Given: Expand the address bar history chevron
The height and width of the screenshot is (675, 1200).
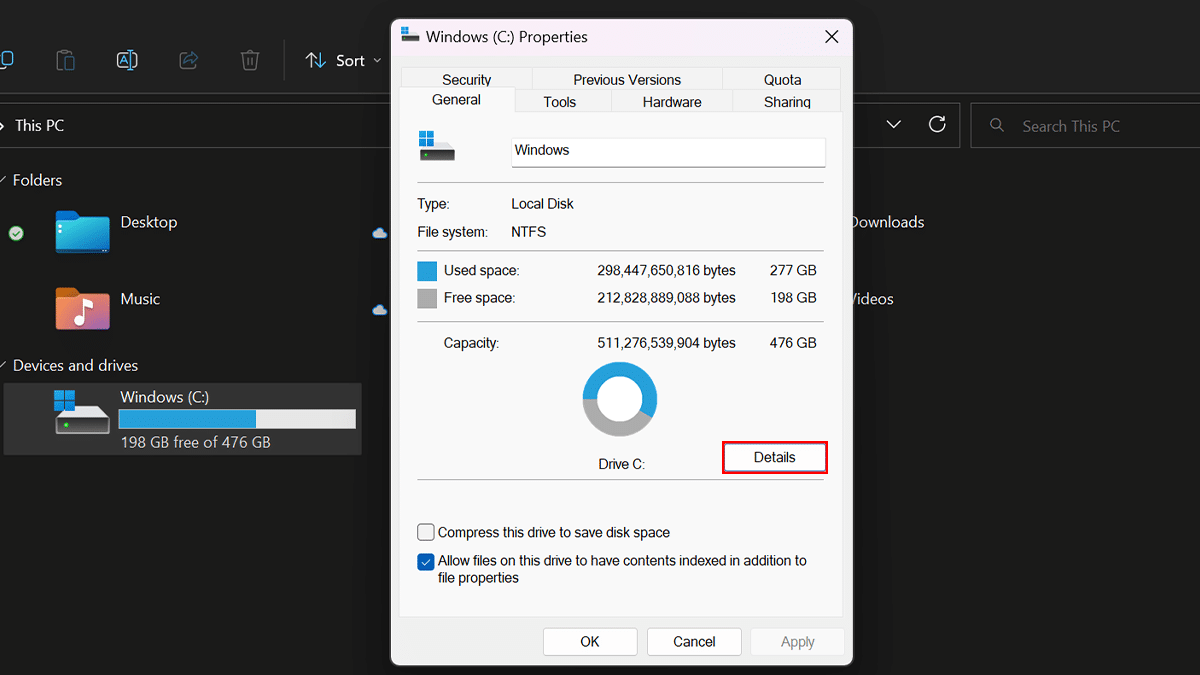Looking at the screenshot, I should pyautogui.click(x=894, y=125).
